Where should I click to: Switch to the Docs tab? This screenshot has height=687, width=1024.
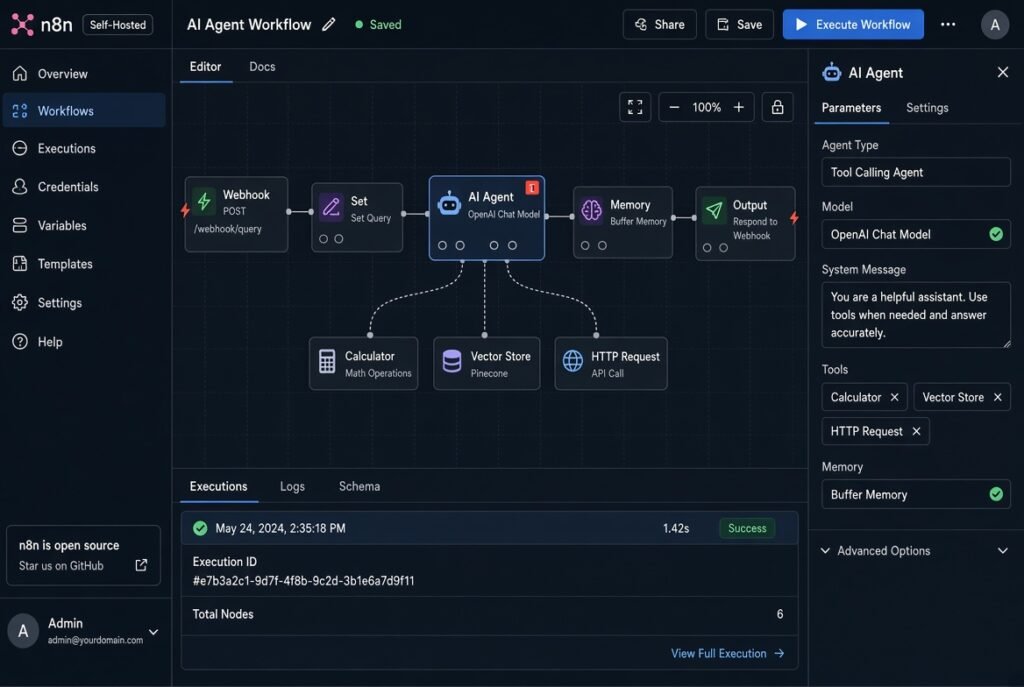point(262,67)
